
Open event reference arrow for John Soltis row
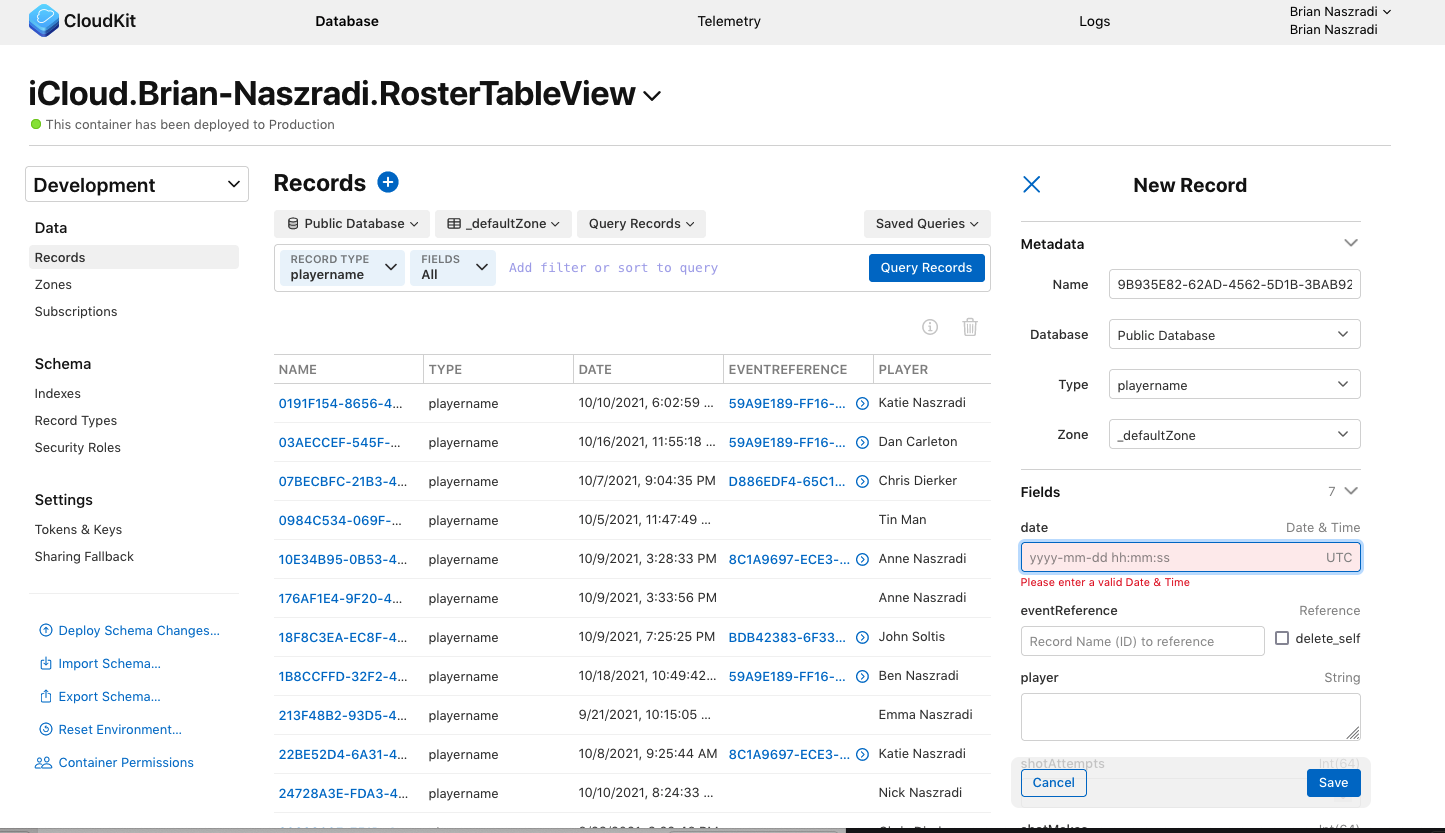863,637
